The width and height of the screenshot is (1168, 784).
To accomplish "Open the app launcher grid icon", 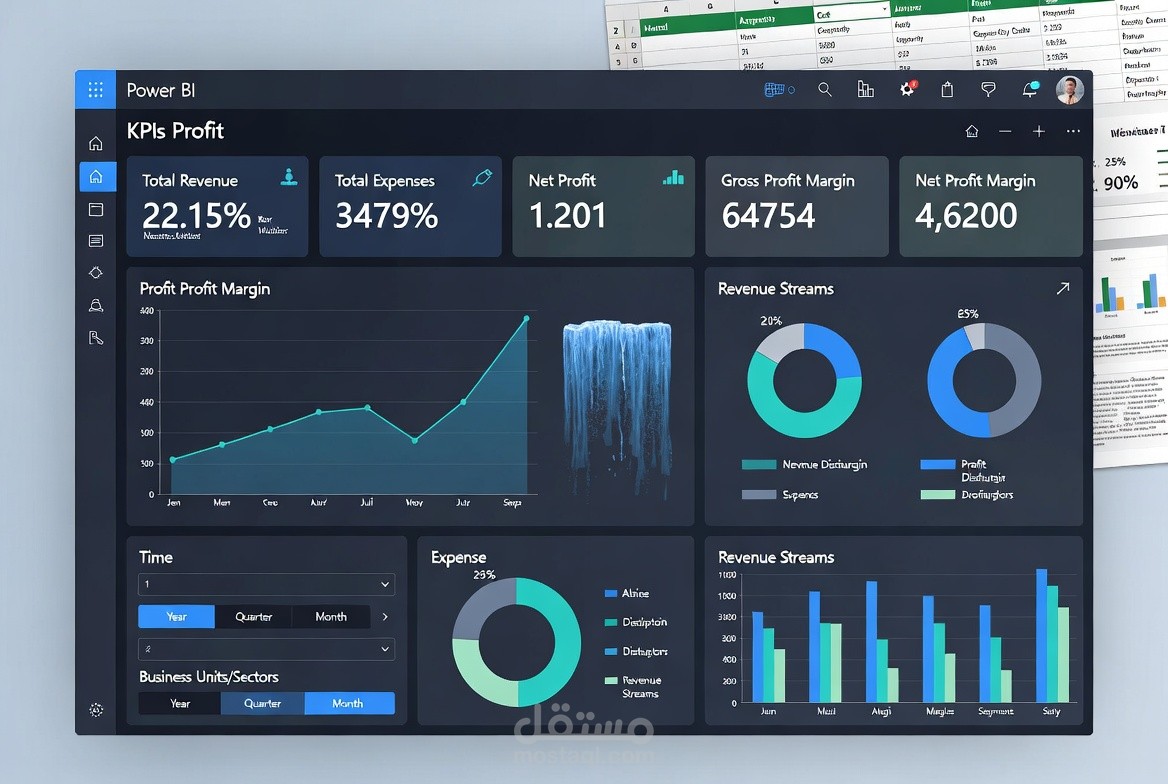I will point(95,90).
